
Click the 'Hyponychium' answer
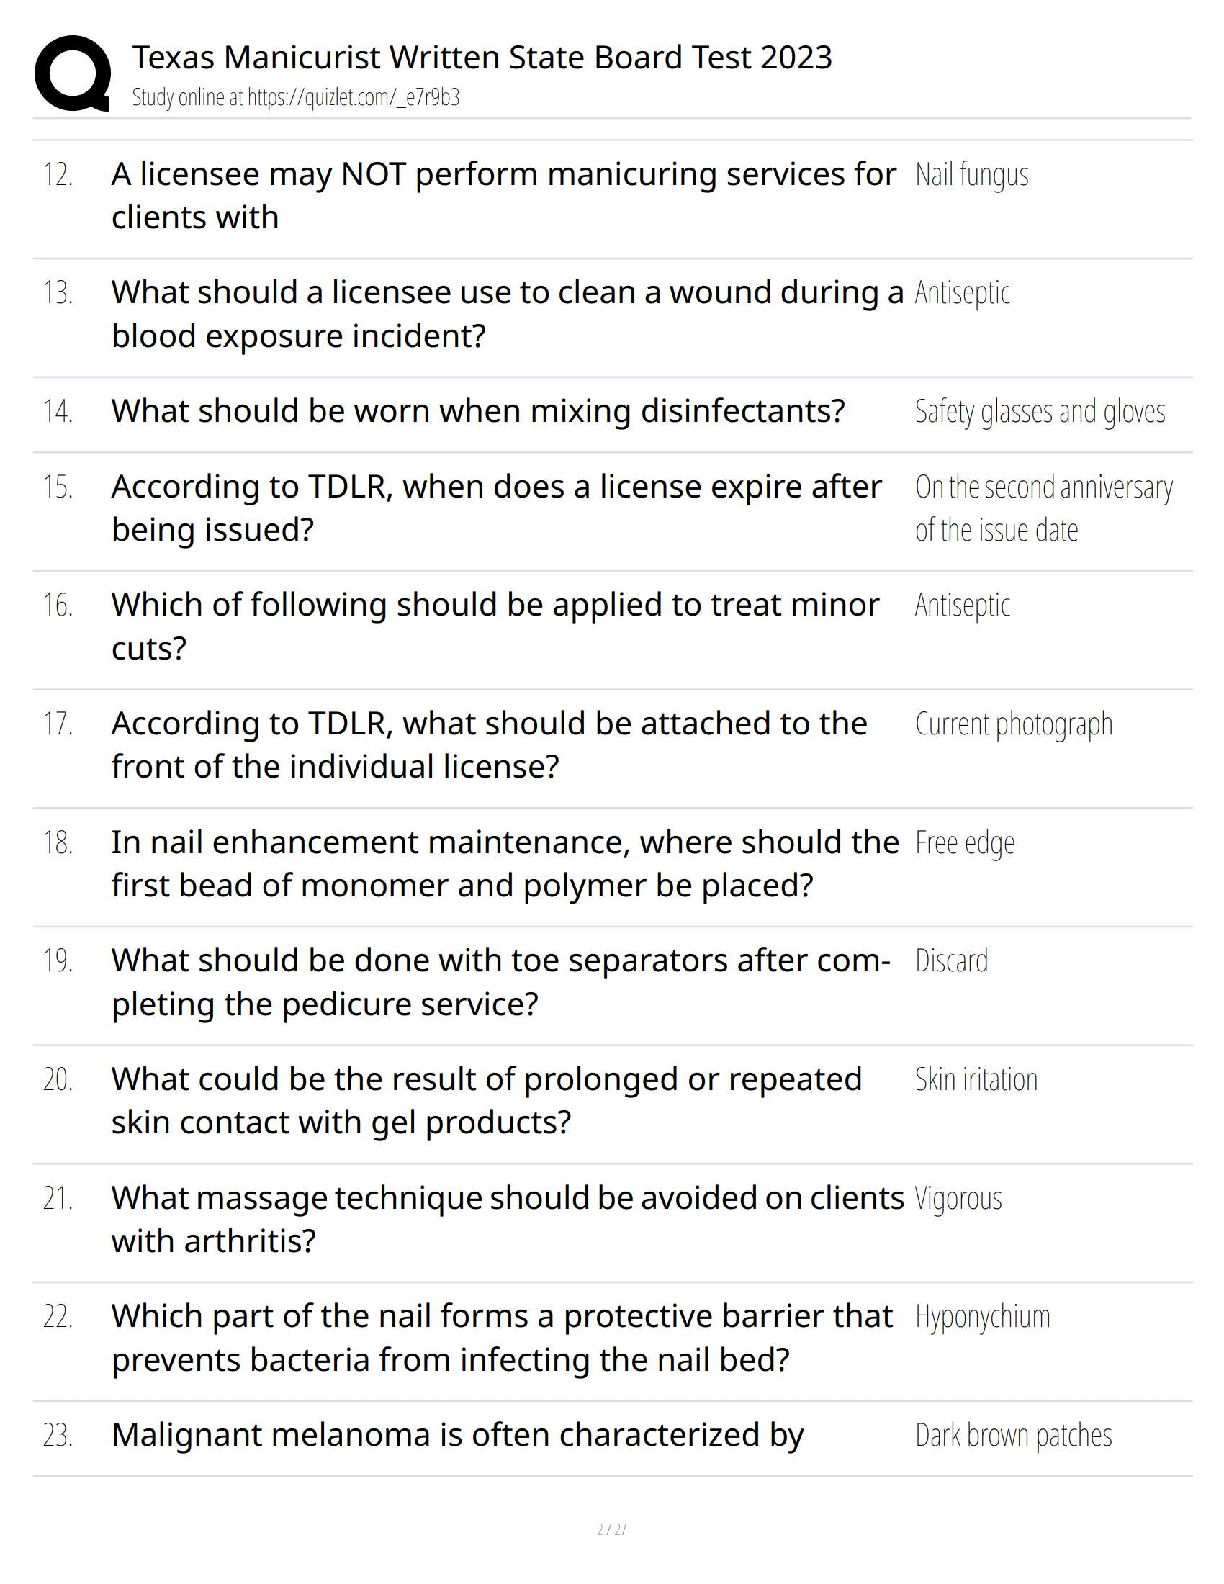click(x=982, y=1317)
